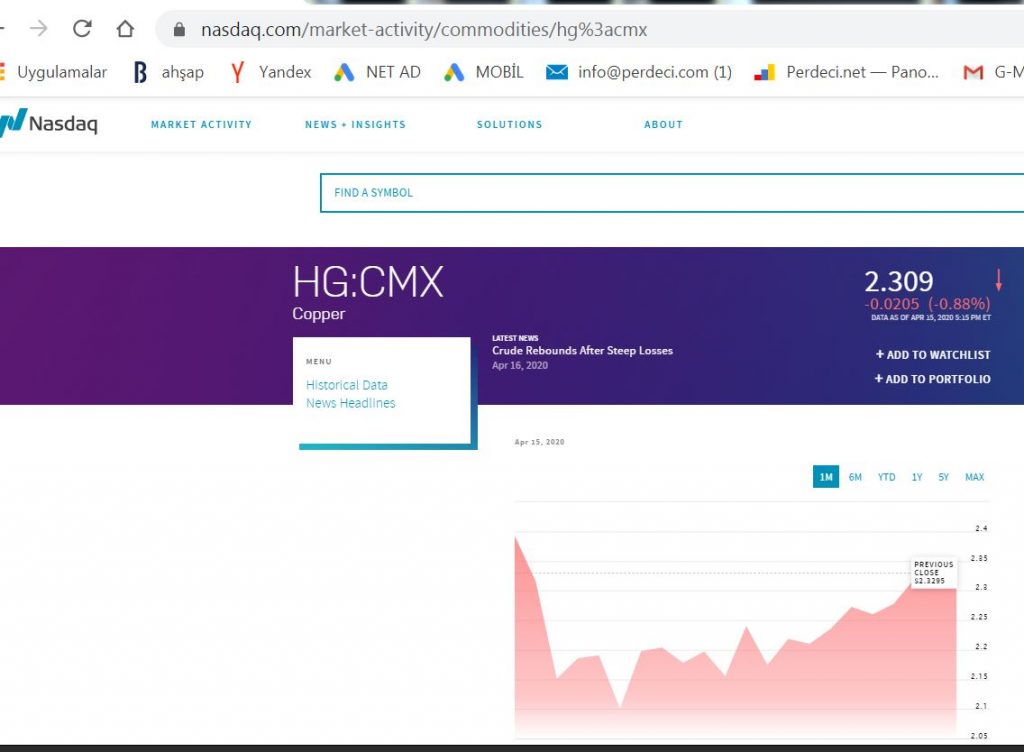Click the 'Apr 15, 2020' chart date label
This screenshot has height=752, width=1024.
[539, 442]
